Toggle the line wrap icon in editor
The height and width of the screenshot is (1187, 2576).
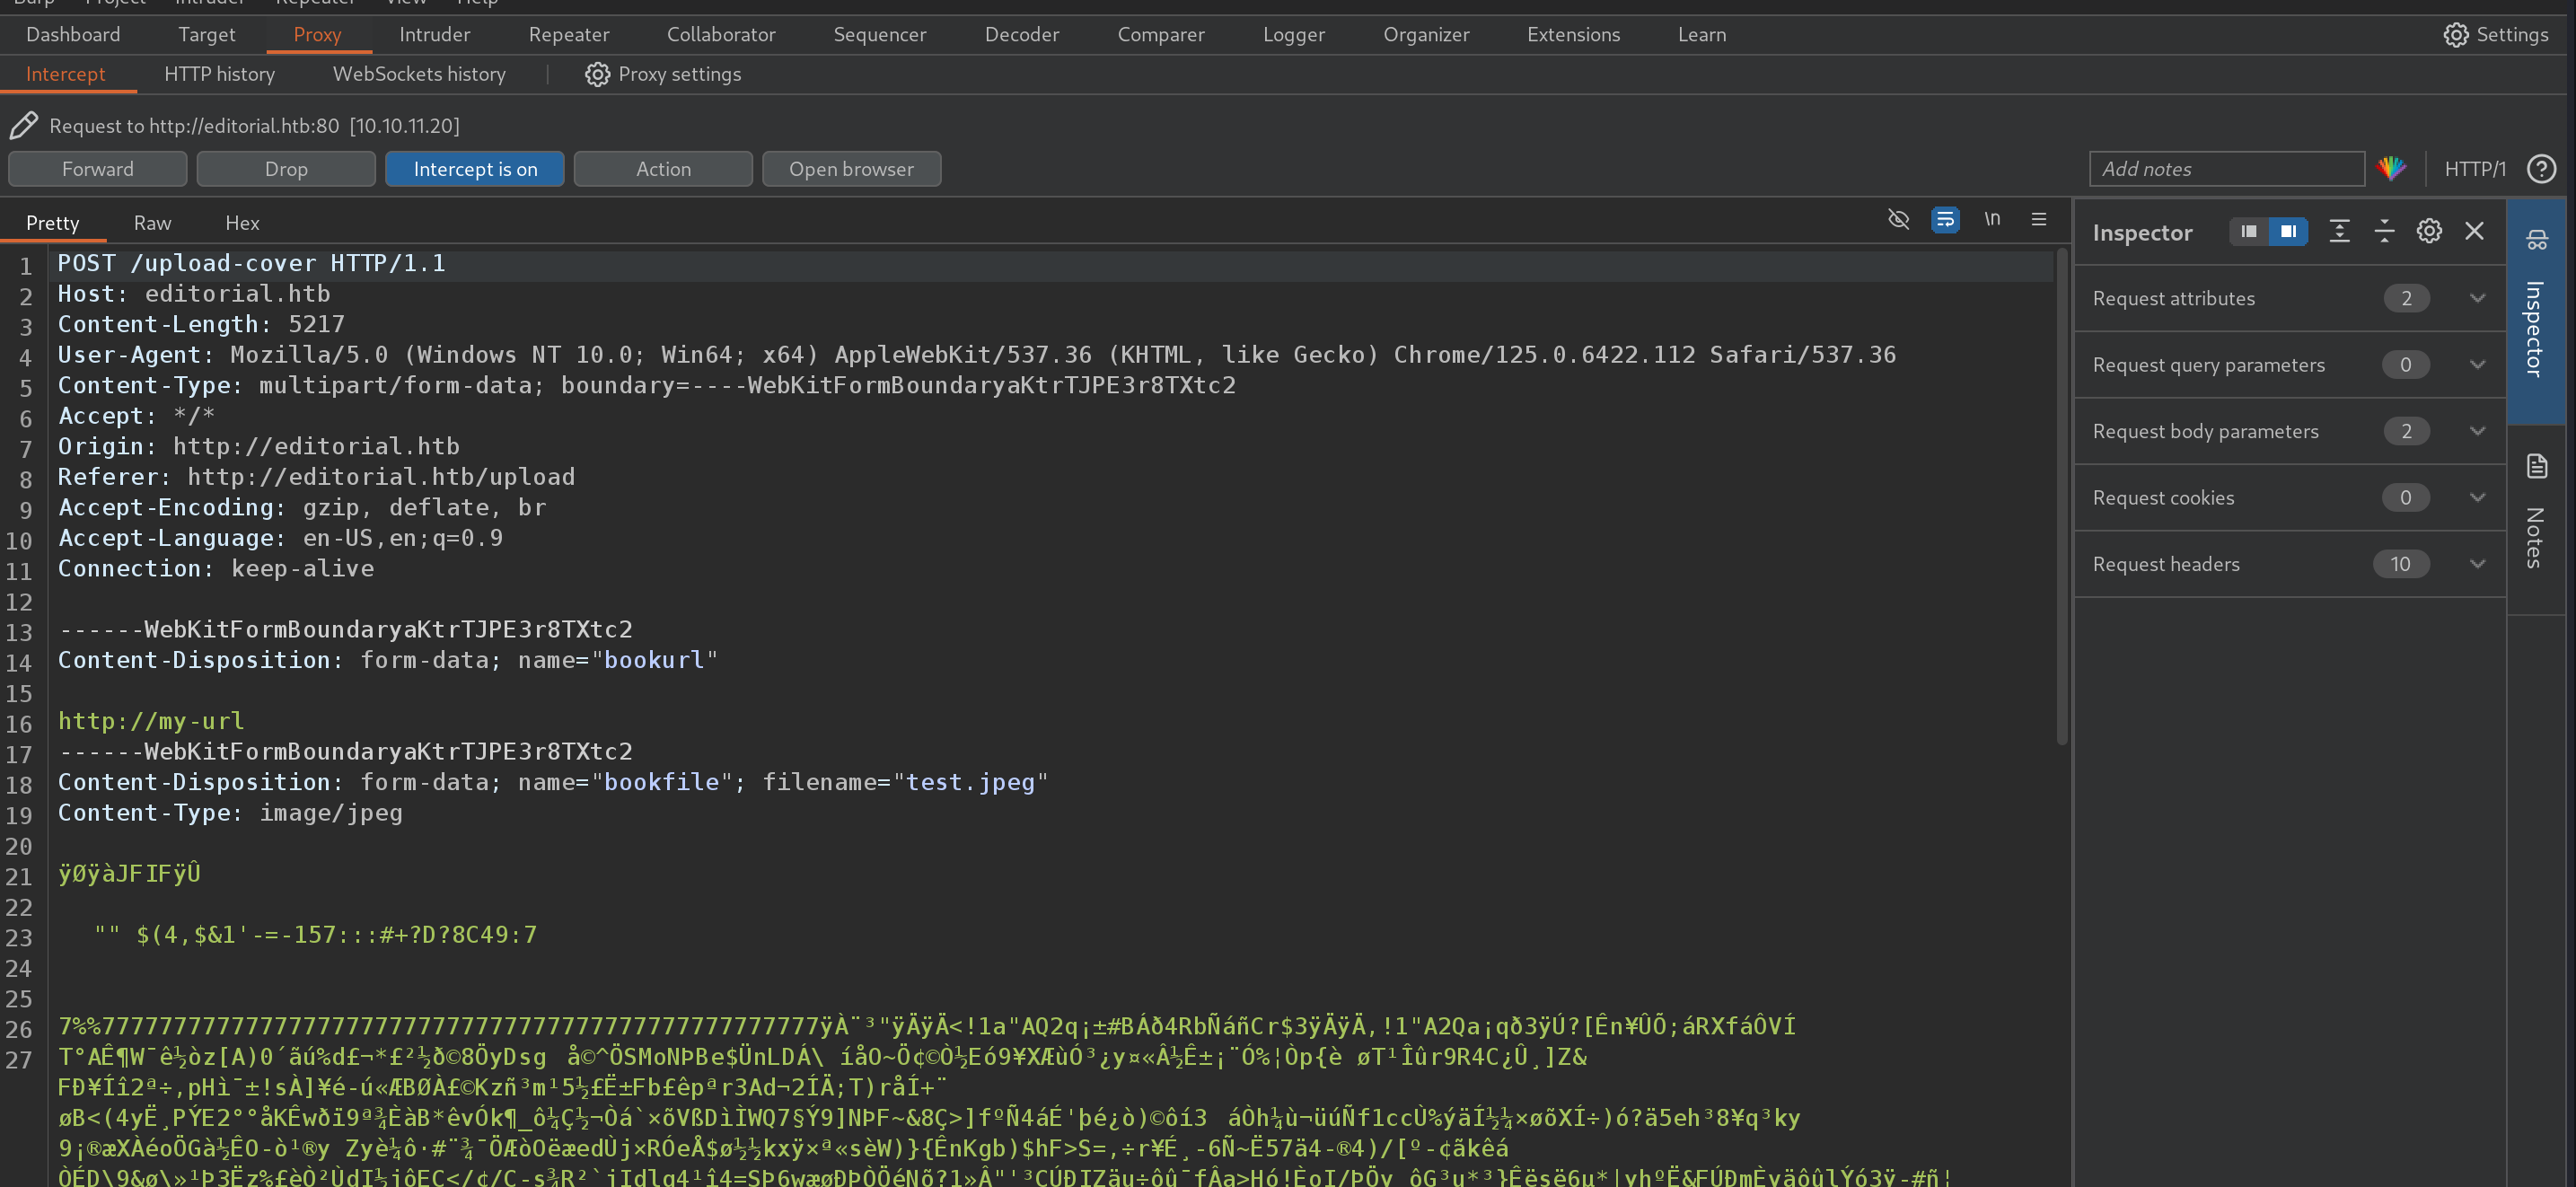coord(1945,219)
